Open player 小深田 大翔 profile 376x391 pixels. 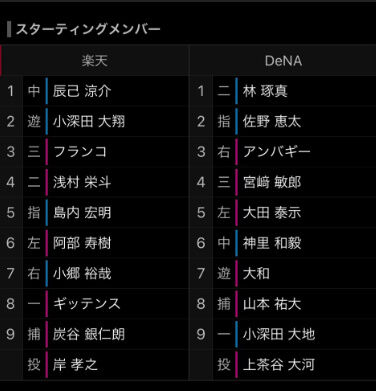coord(89,121)
